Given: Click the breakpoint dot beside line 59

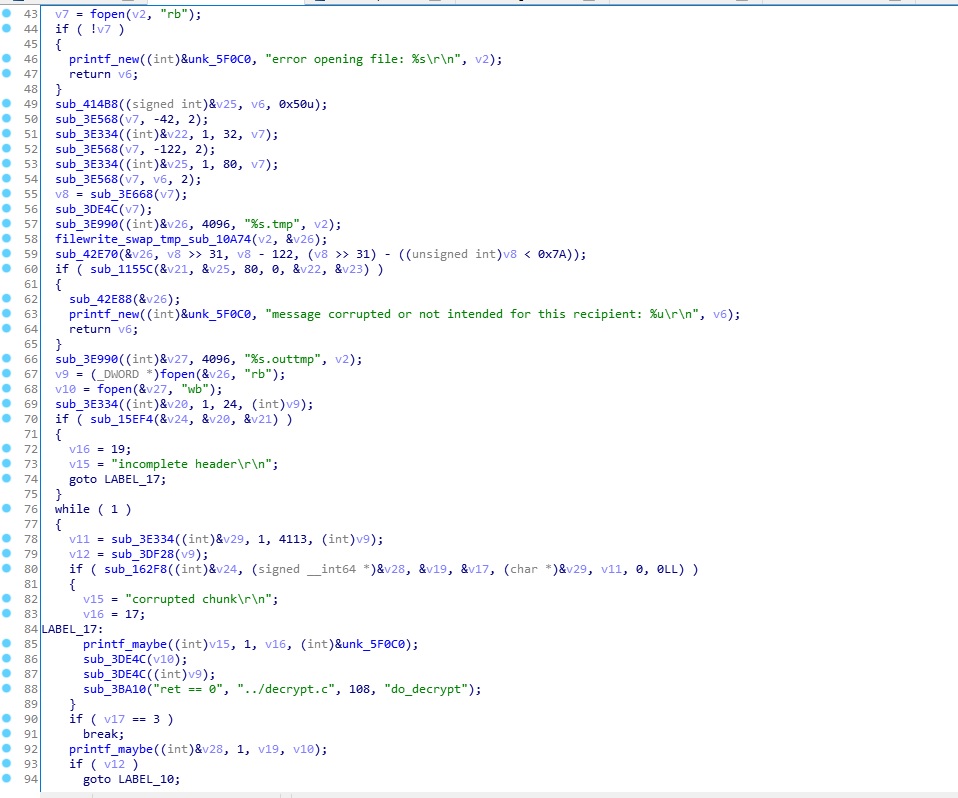Looking at the screenshot, I should (x=9, y=254).
